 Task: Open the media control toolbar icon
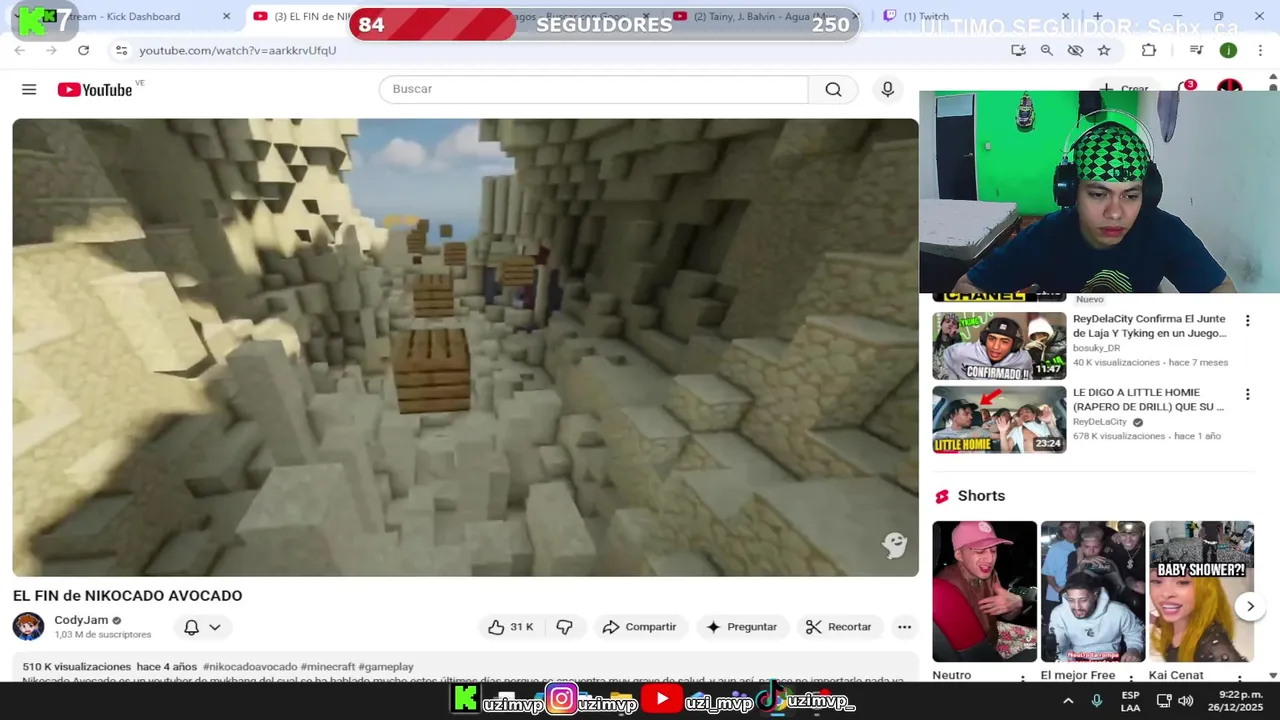1196,50
